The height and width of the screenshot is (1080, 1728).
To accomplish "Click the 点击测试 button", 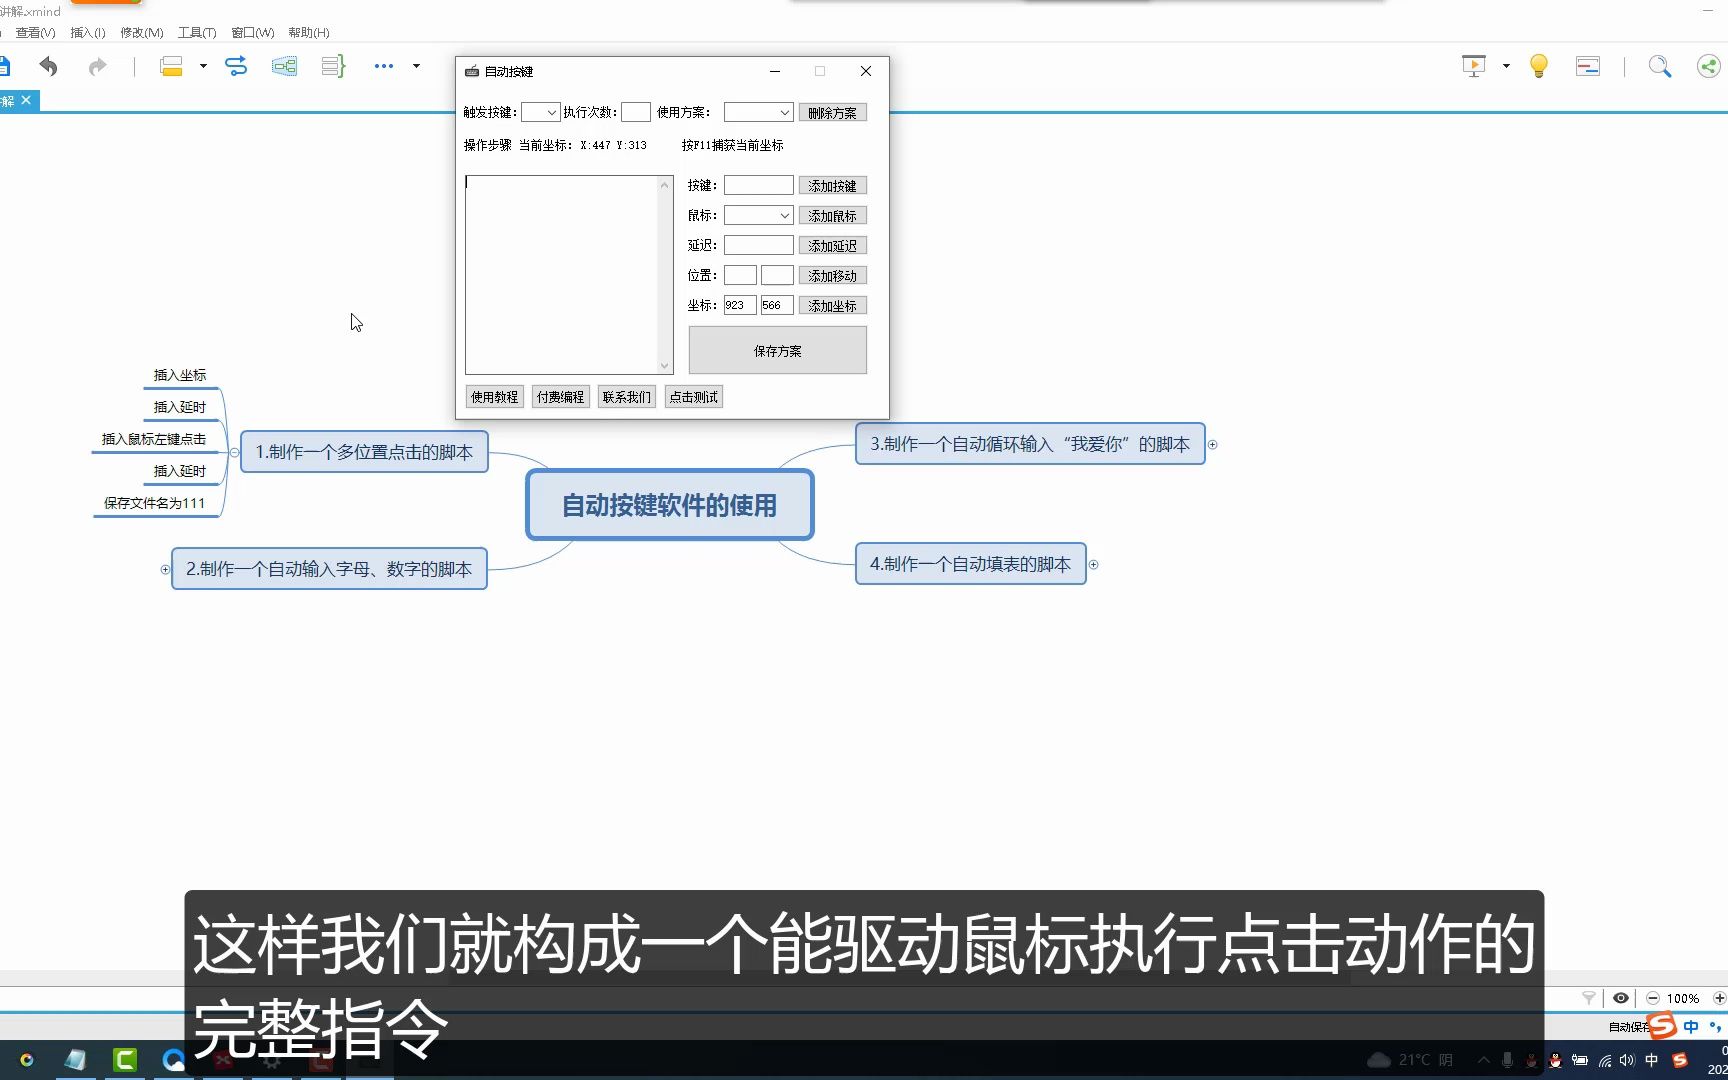I will click(x=694, y=397).
